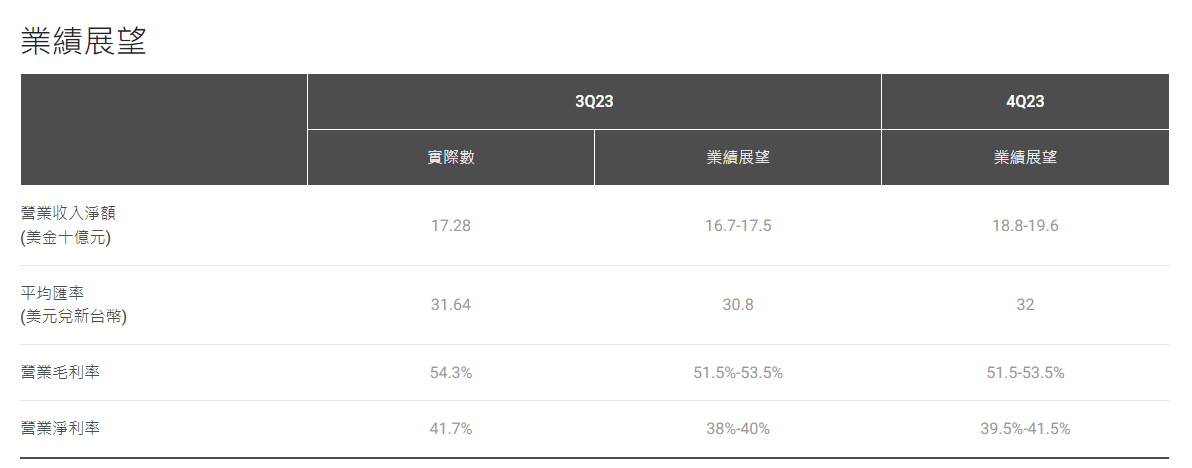1192x468 pixels.
Task: Click the 54.3% gross margin value
Action: [451, 373]
